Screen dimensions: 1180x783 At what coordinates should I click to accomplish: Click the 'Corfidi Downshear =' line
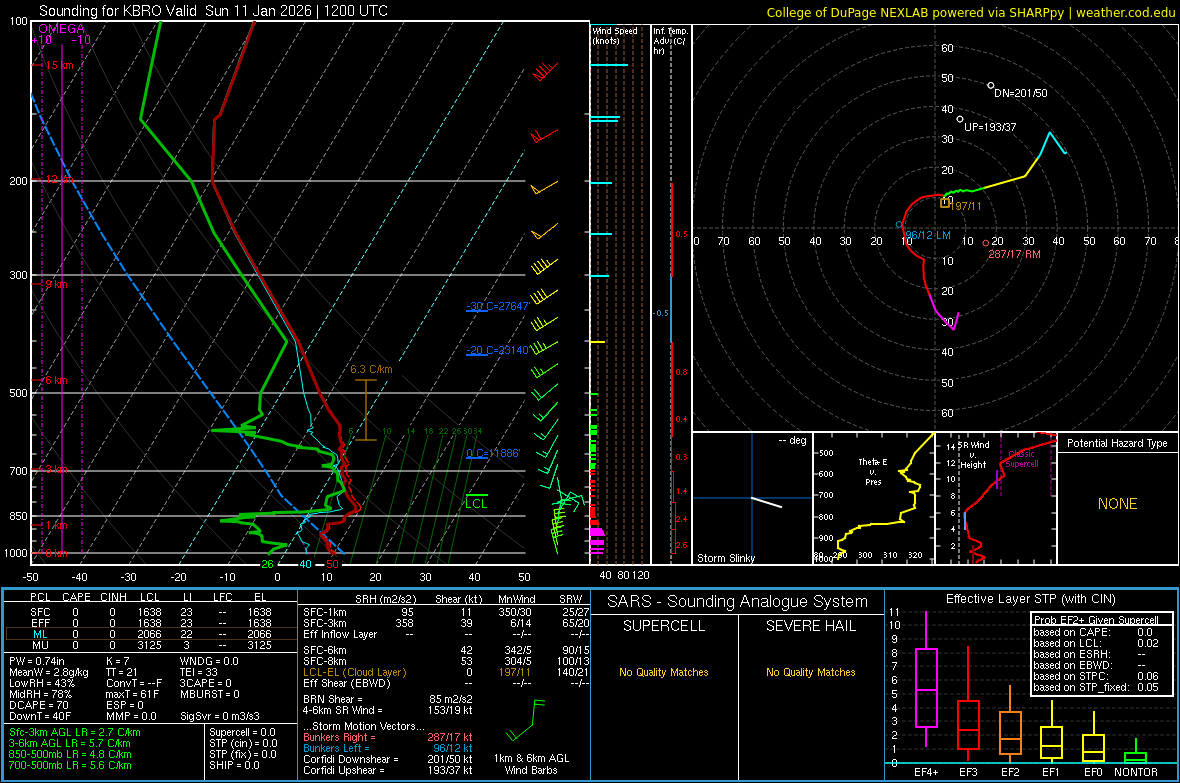click(x=388, y=759)
